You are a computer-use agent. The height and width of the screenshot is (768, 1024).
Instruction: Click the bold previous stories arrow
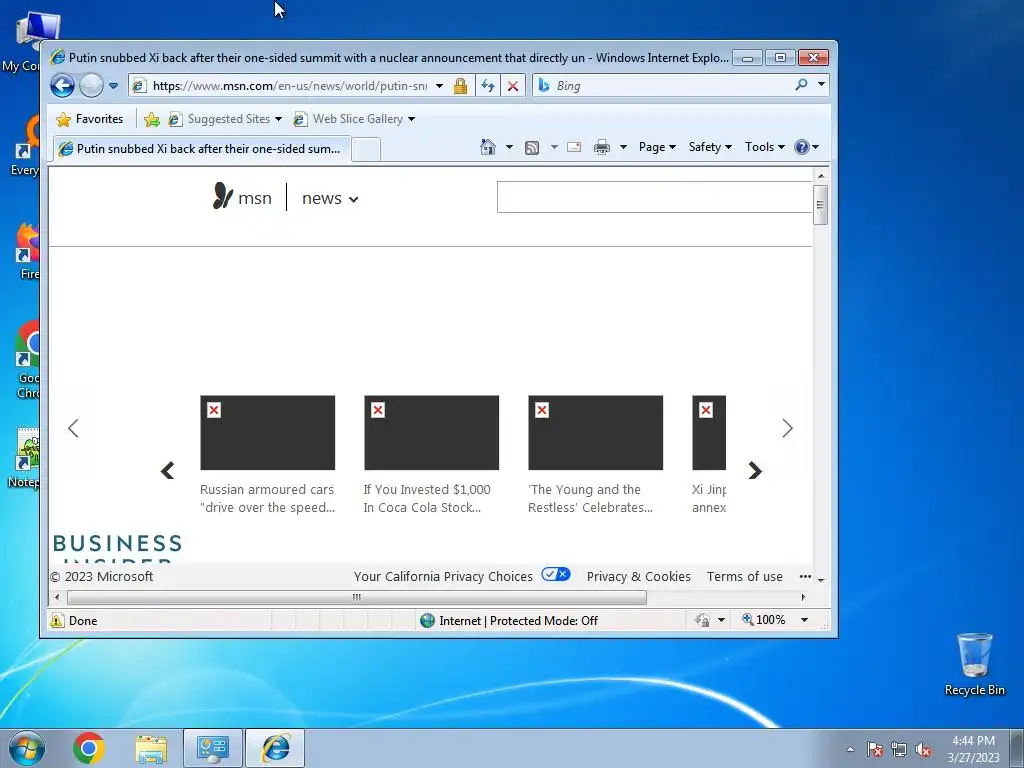[168, 470]
